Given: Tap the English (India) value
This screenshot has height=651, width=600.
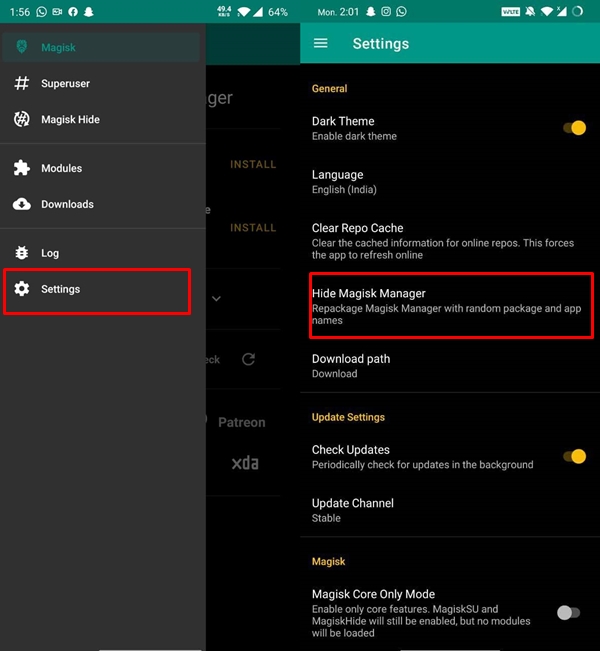Looking at the screenshot, I should click(344, 190).
